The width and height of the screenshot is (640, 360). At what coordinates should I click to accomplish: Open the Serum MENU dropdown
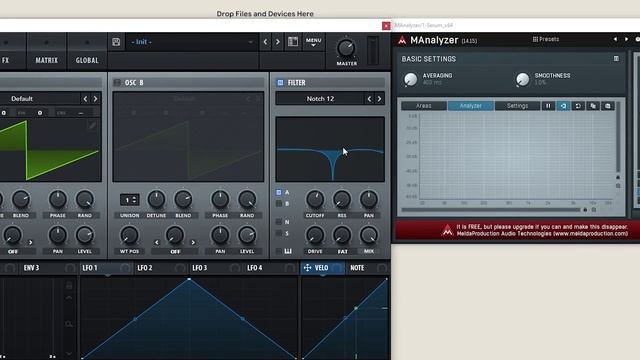(313, 42)
